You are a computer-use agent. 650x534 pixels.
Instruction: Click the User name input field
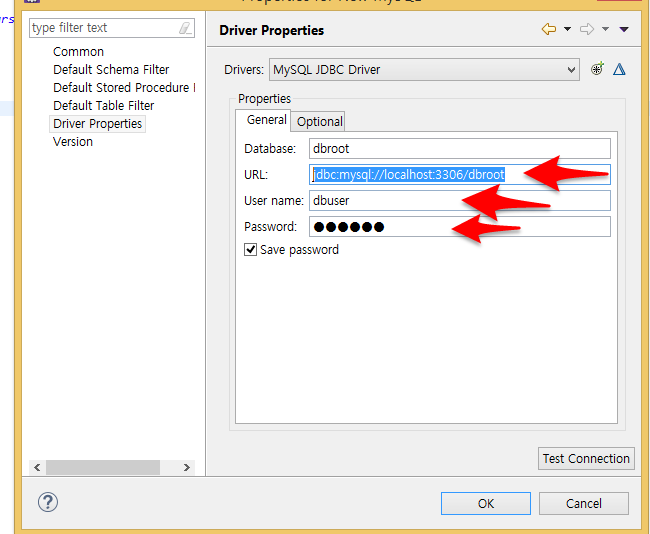(x=460, y=201)
